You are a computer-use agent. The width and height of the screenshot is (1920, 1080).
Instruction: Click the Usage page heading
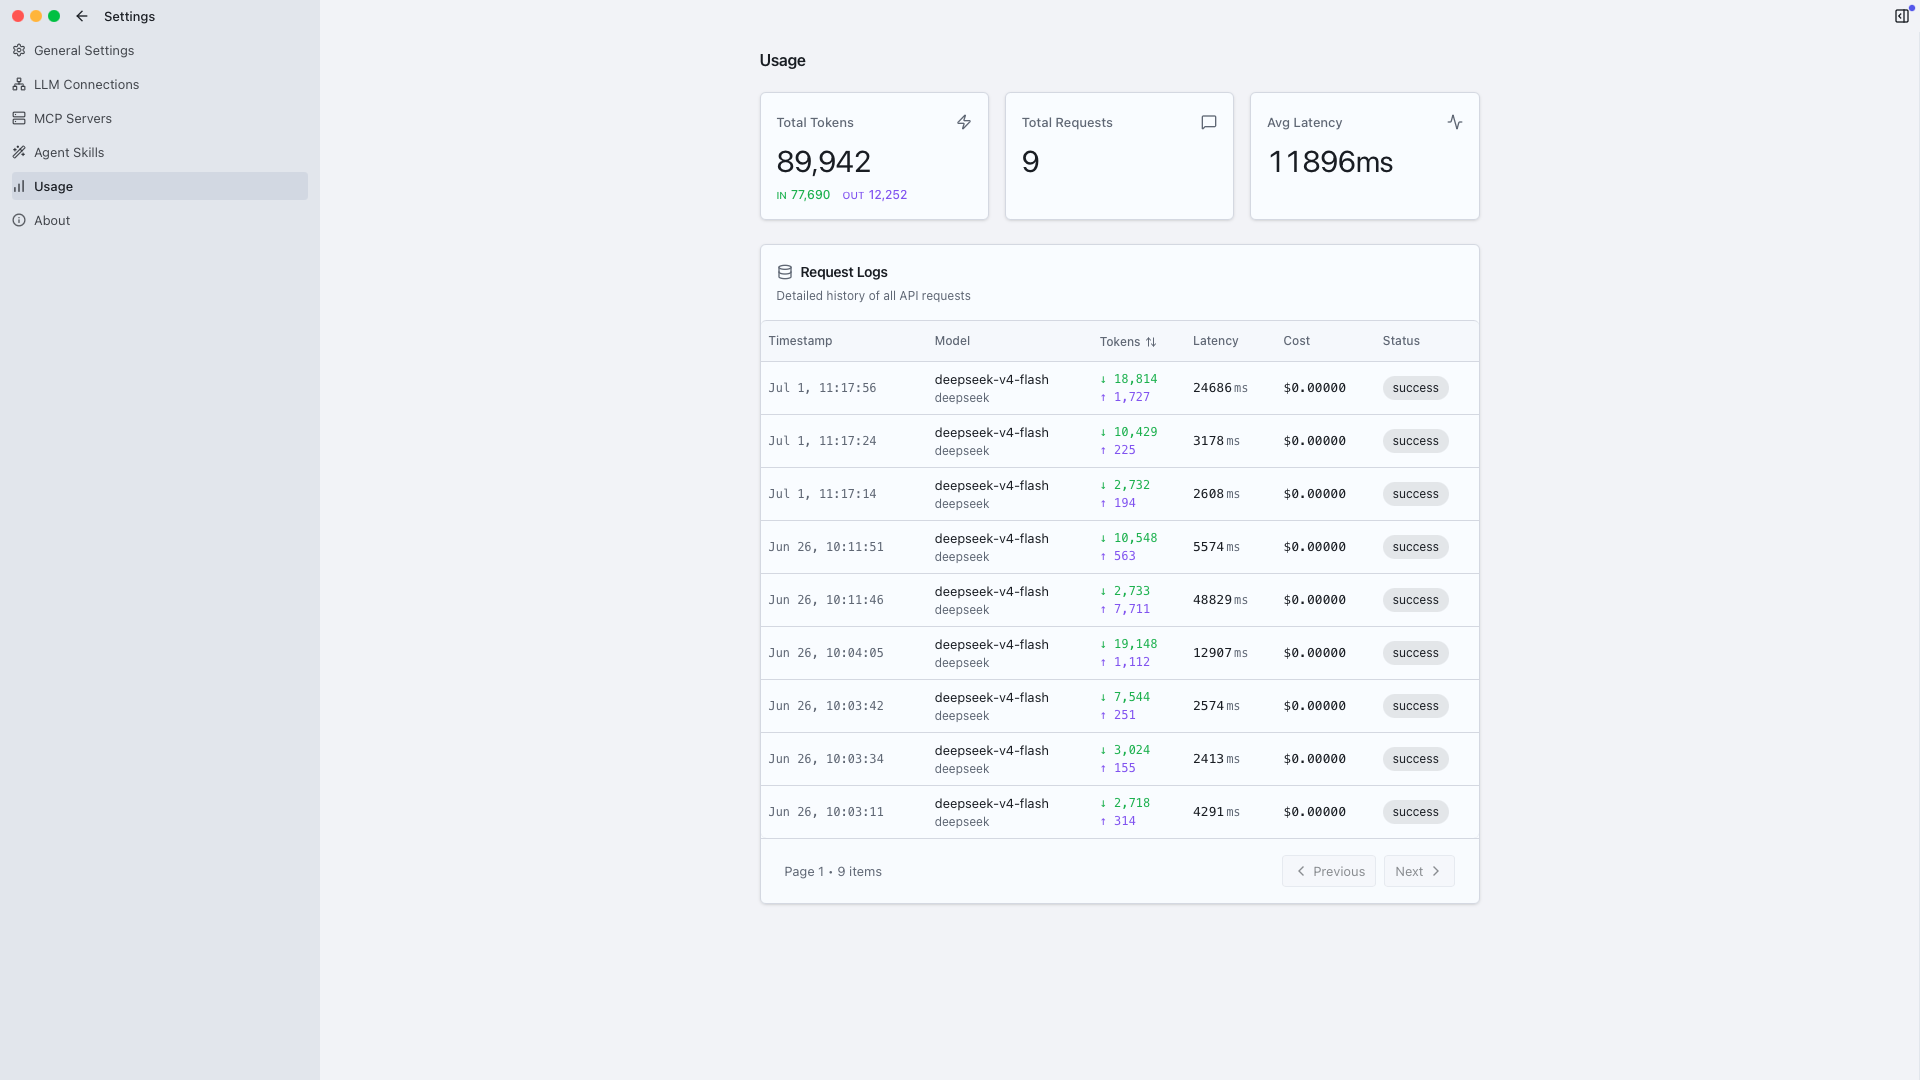(782, 60)
